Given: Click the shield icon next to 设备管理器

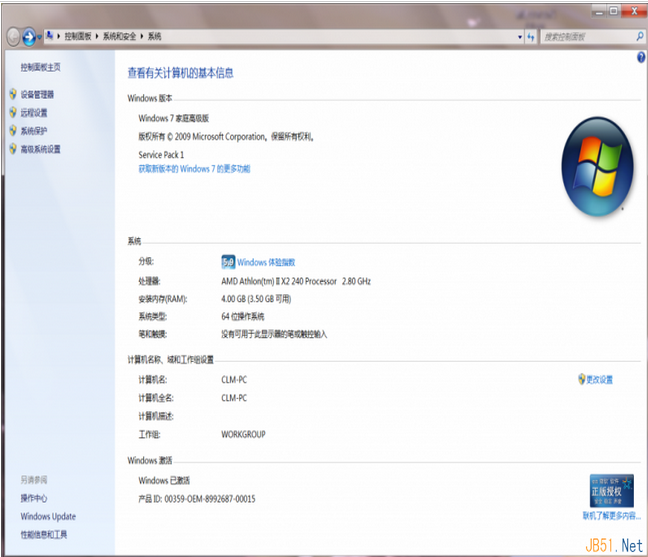Looking at the screenshot, I should [12, 95].
